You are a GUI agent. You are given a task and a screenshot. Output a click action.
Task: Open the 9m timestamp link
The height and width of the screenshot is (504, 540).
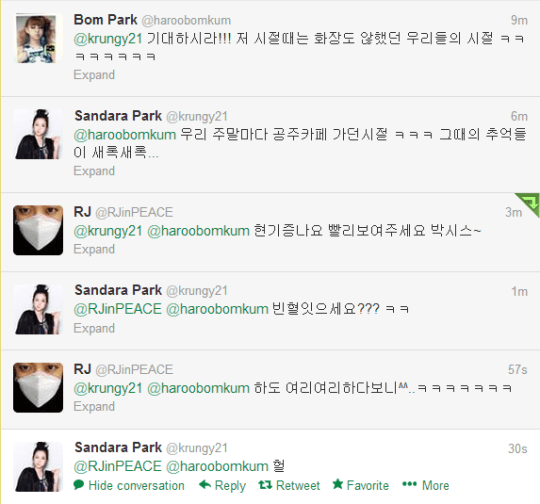[x=519, y=20]
